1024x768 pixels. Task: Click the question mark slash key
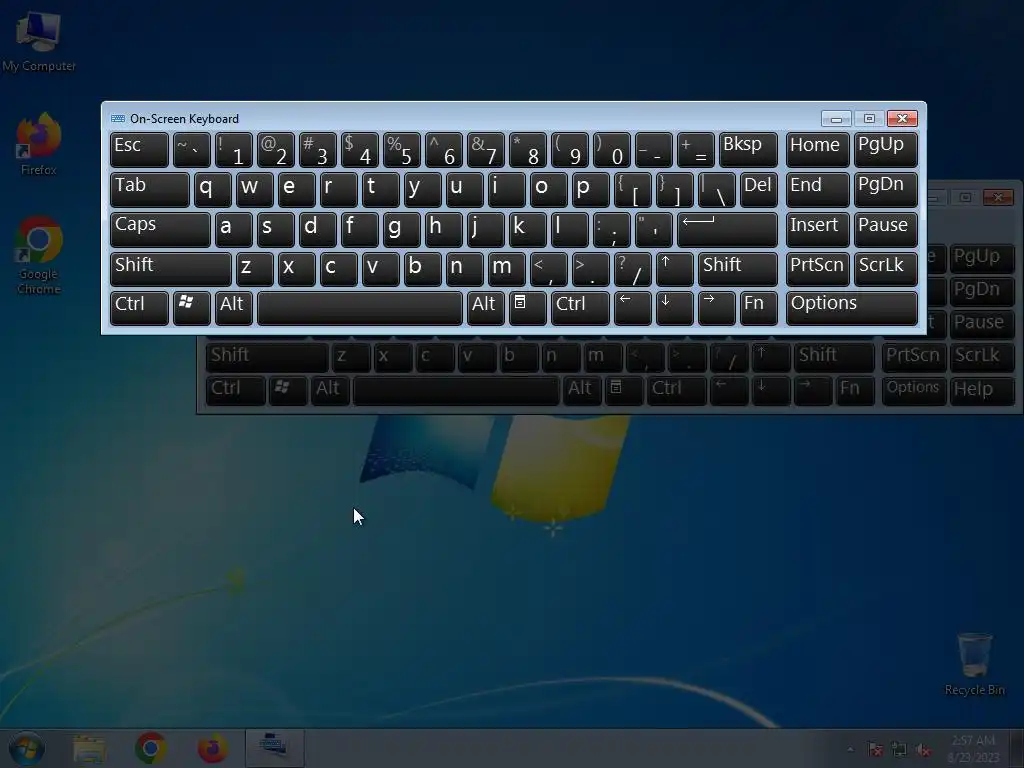633,269
